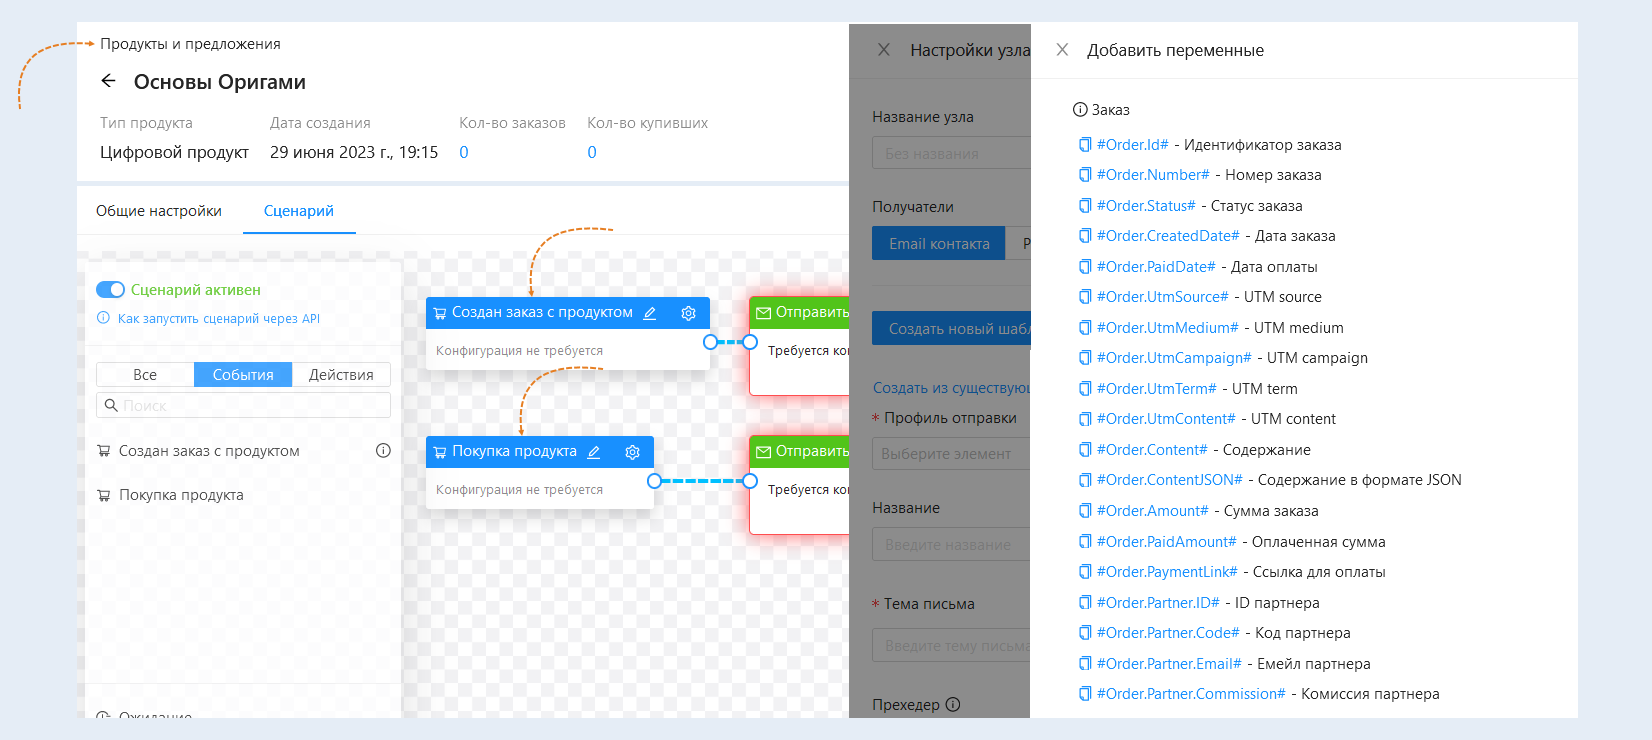Click the Email контакта recipient button

[939, 244]
